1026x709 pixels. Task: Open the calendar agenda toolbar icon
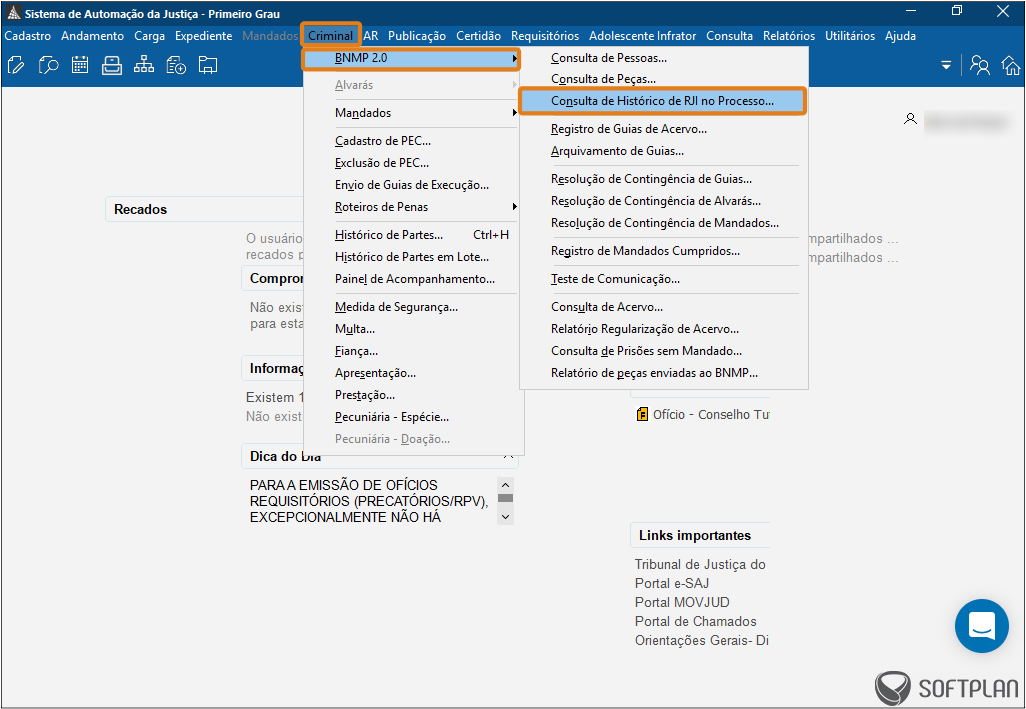(x=80, y=65)
